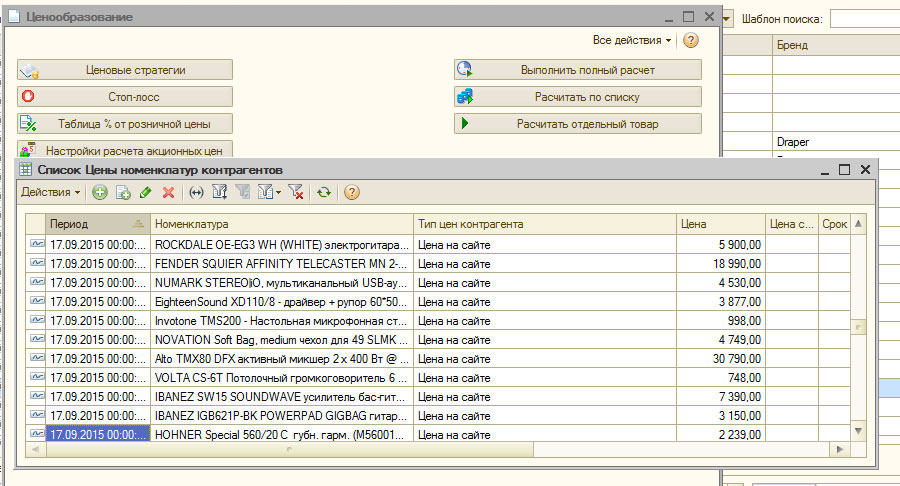The image size is (900, 486).
Task: Select the NUMARK STEREOiO row
Action: point(437,283)
